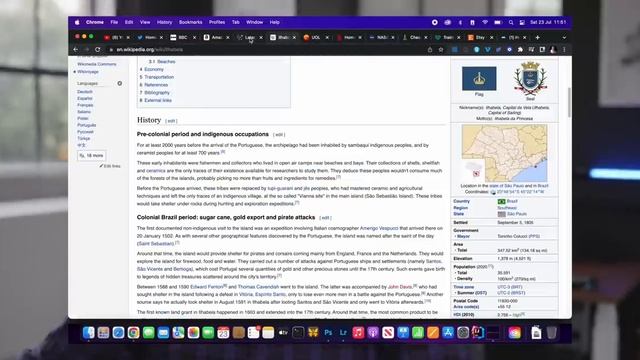The image size is (640, 360).
Task: Open App Store from the Dock
Action: pyautogui.click(x=448, y=333)
